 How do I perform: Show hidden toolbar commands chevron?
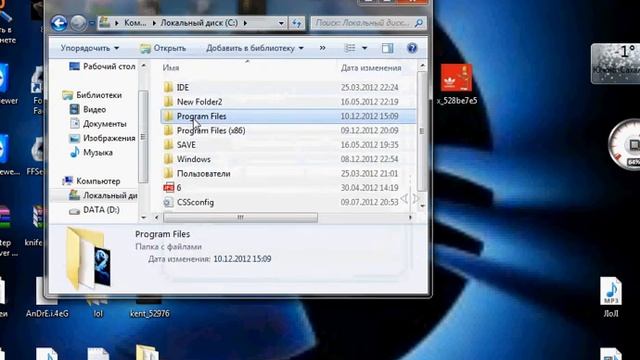tap(322, 48)
